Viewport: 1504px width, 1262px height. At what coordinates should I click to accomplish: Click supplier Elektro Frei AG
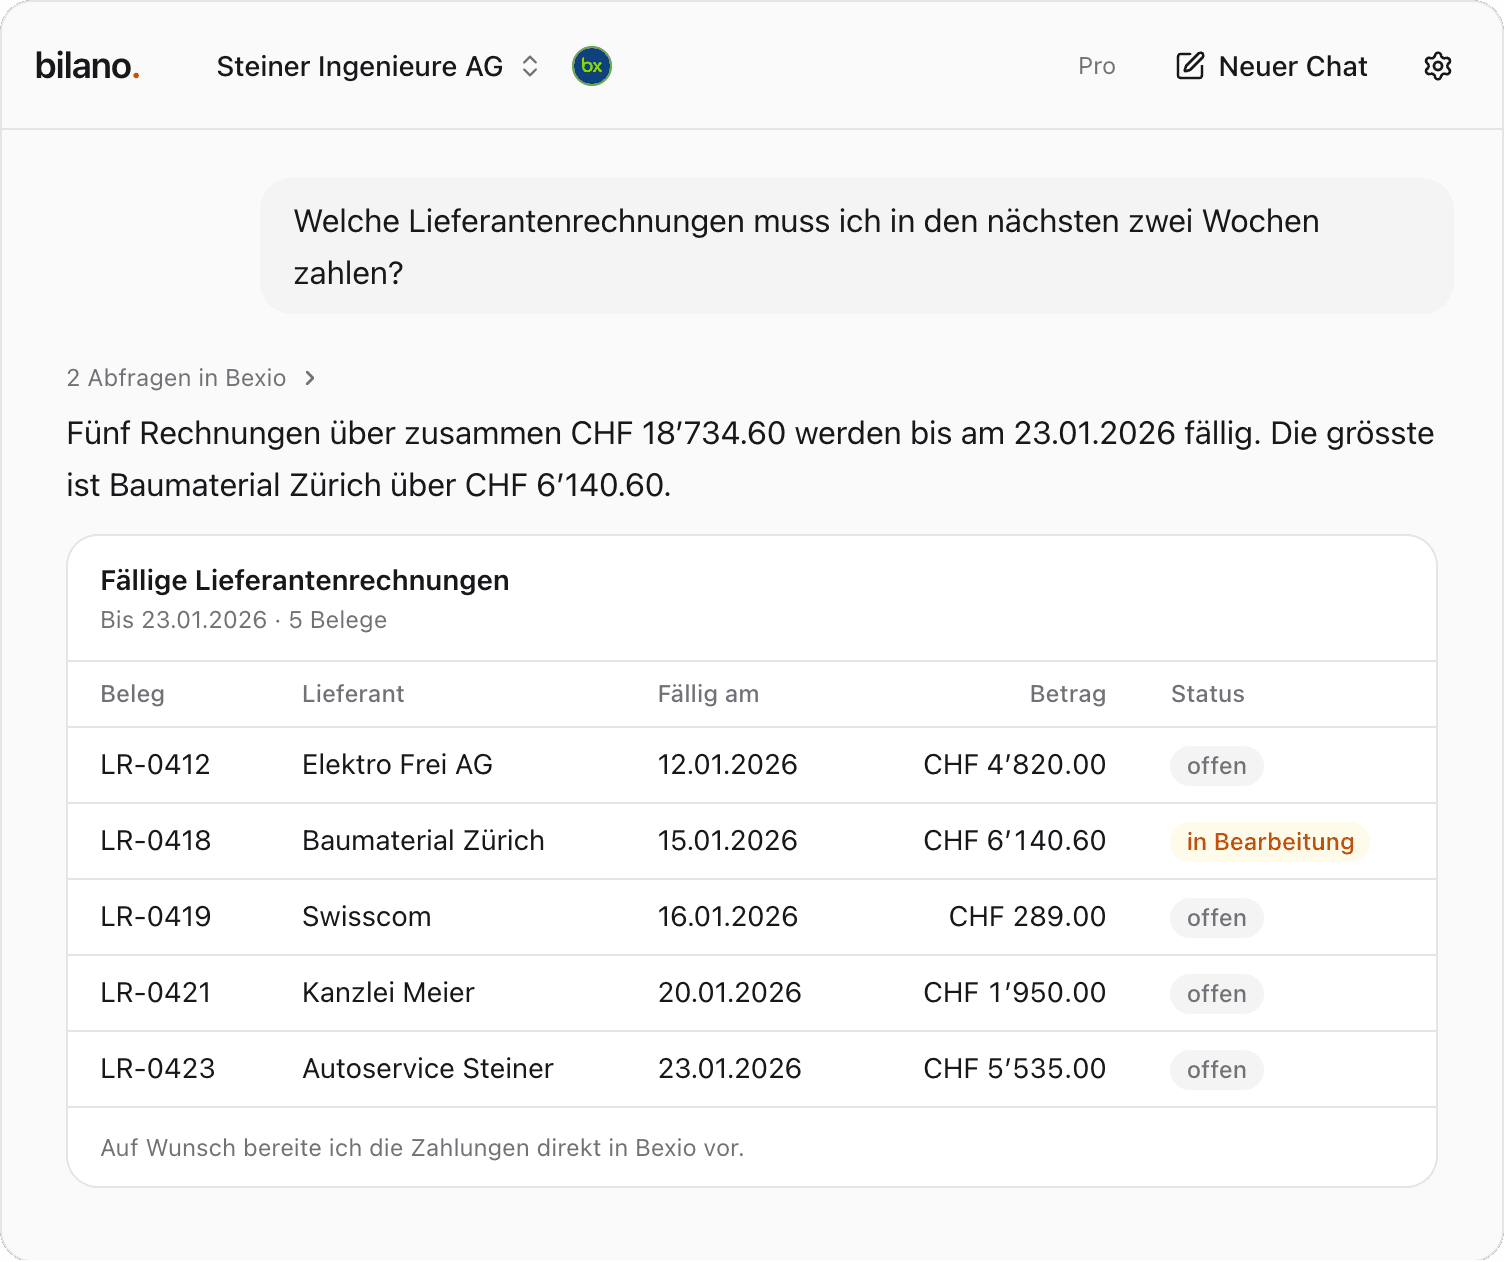coord(397,765)
